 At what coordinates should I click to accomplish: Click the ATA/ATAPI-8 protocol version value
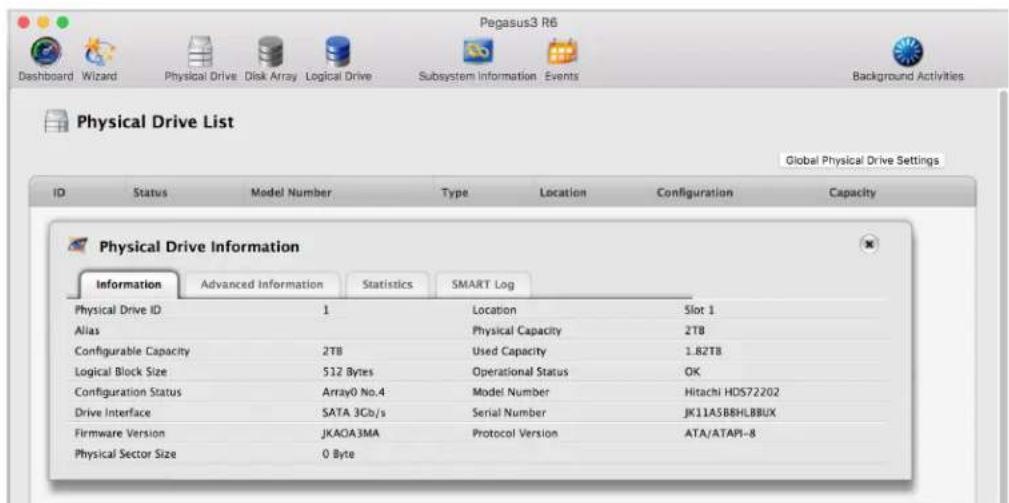click(x=719, y=433)
